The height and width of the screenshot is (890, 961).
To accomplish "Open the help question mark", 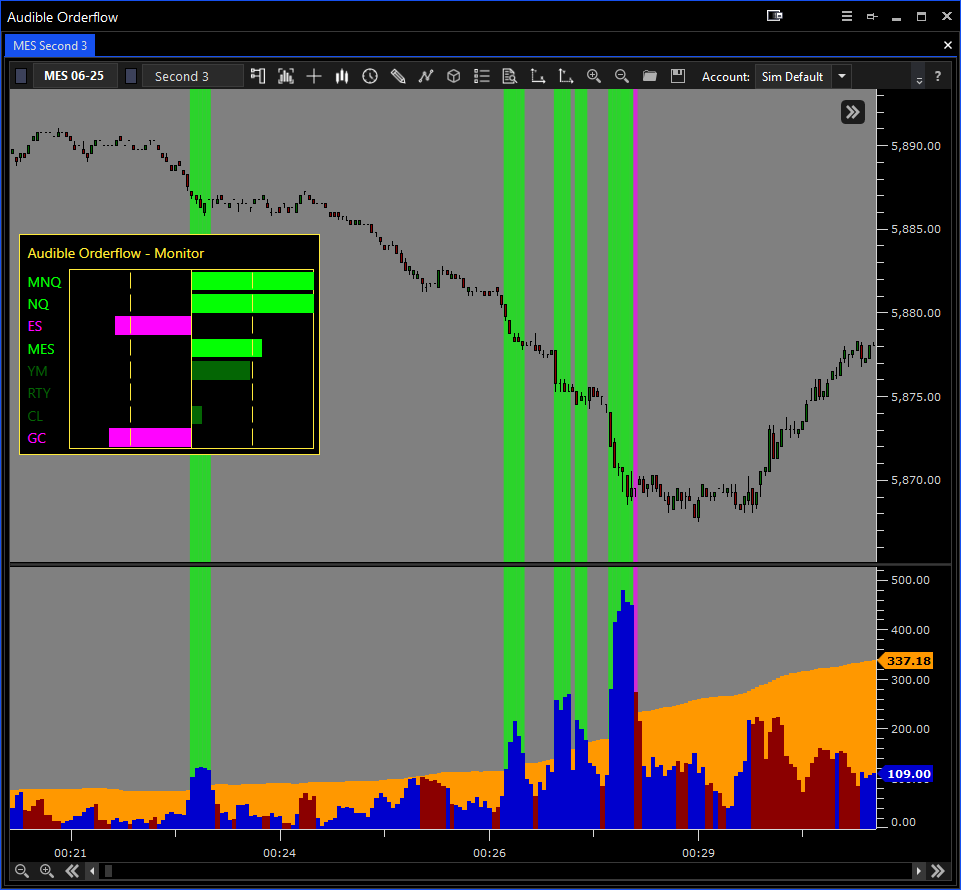I will 938,76.
